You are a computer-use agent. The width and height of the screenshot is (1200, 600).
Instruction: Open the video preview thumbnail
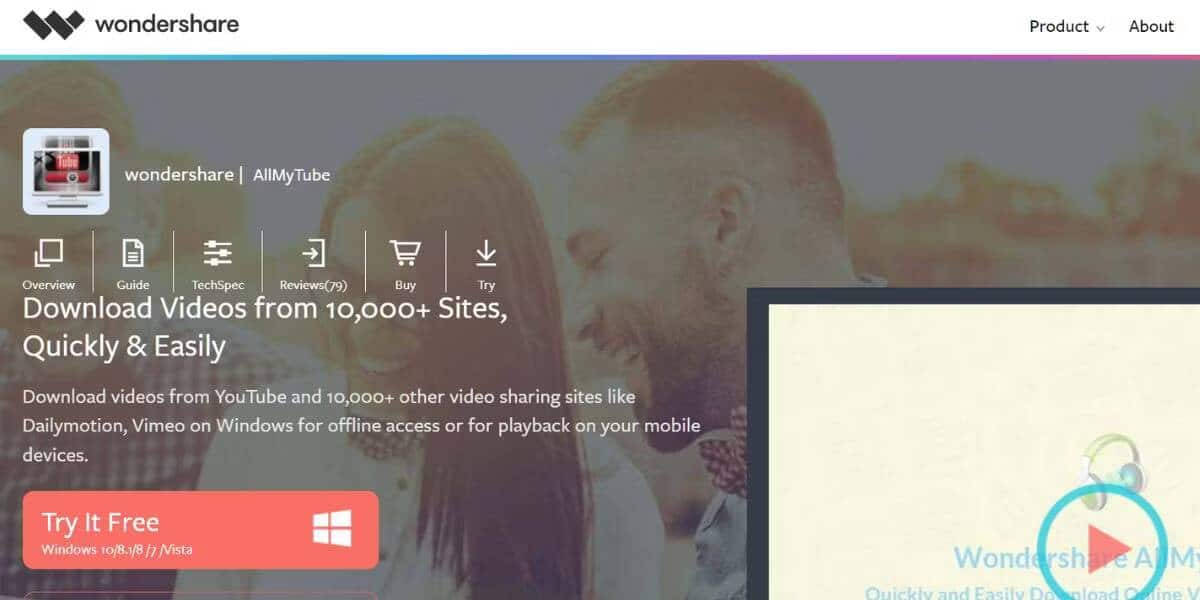984,452
